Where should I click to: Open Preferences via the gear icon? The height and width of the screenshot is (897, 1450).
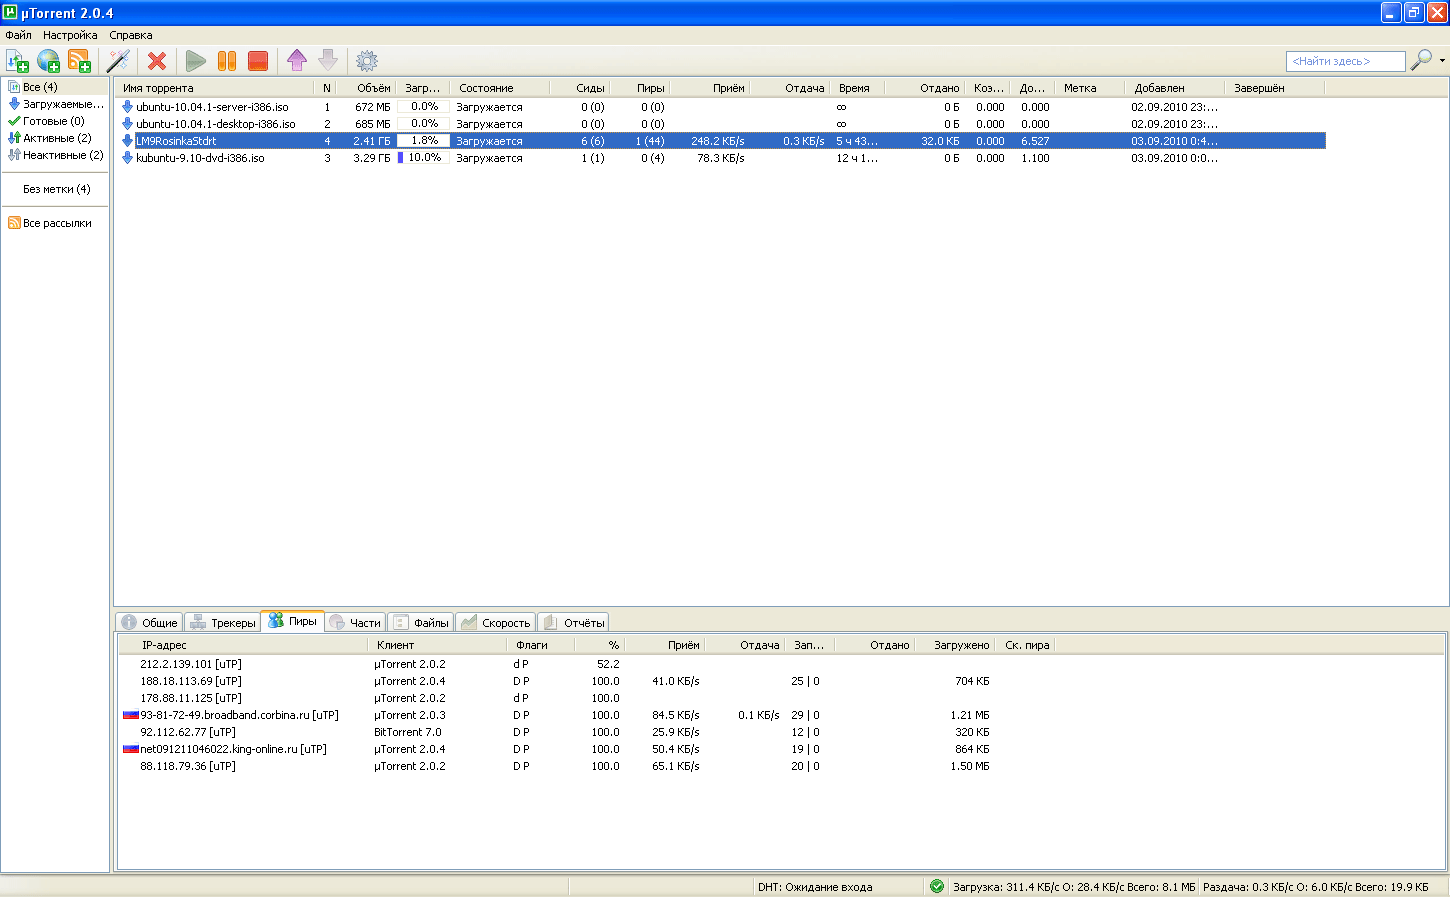pyautogui.click(x=367, y=61)
